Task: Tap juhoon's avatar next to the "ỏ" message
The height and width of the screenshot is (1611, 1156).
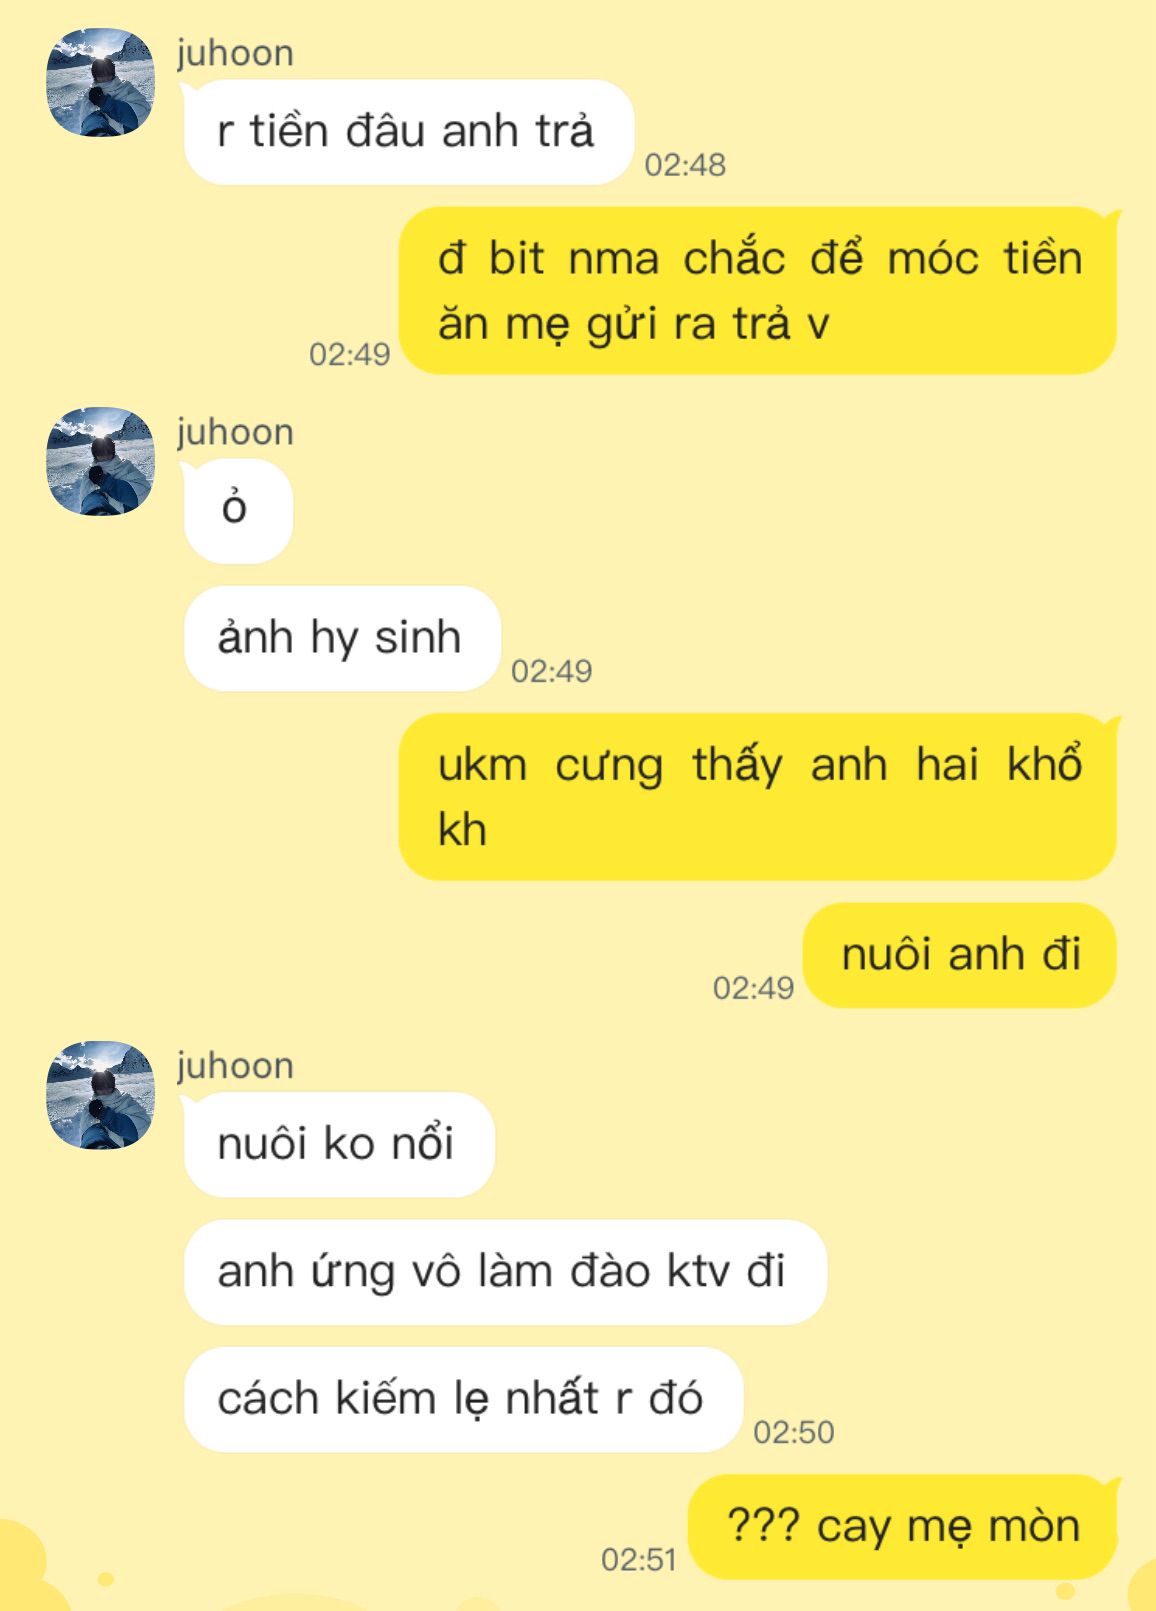Action: tap(101, 461)
